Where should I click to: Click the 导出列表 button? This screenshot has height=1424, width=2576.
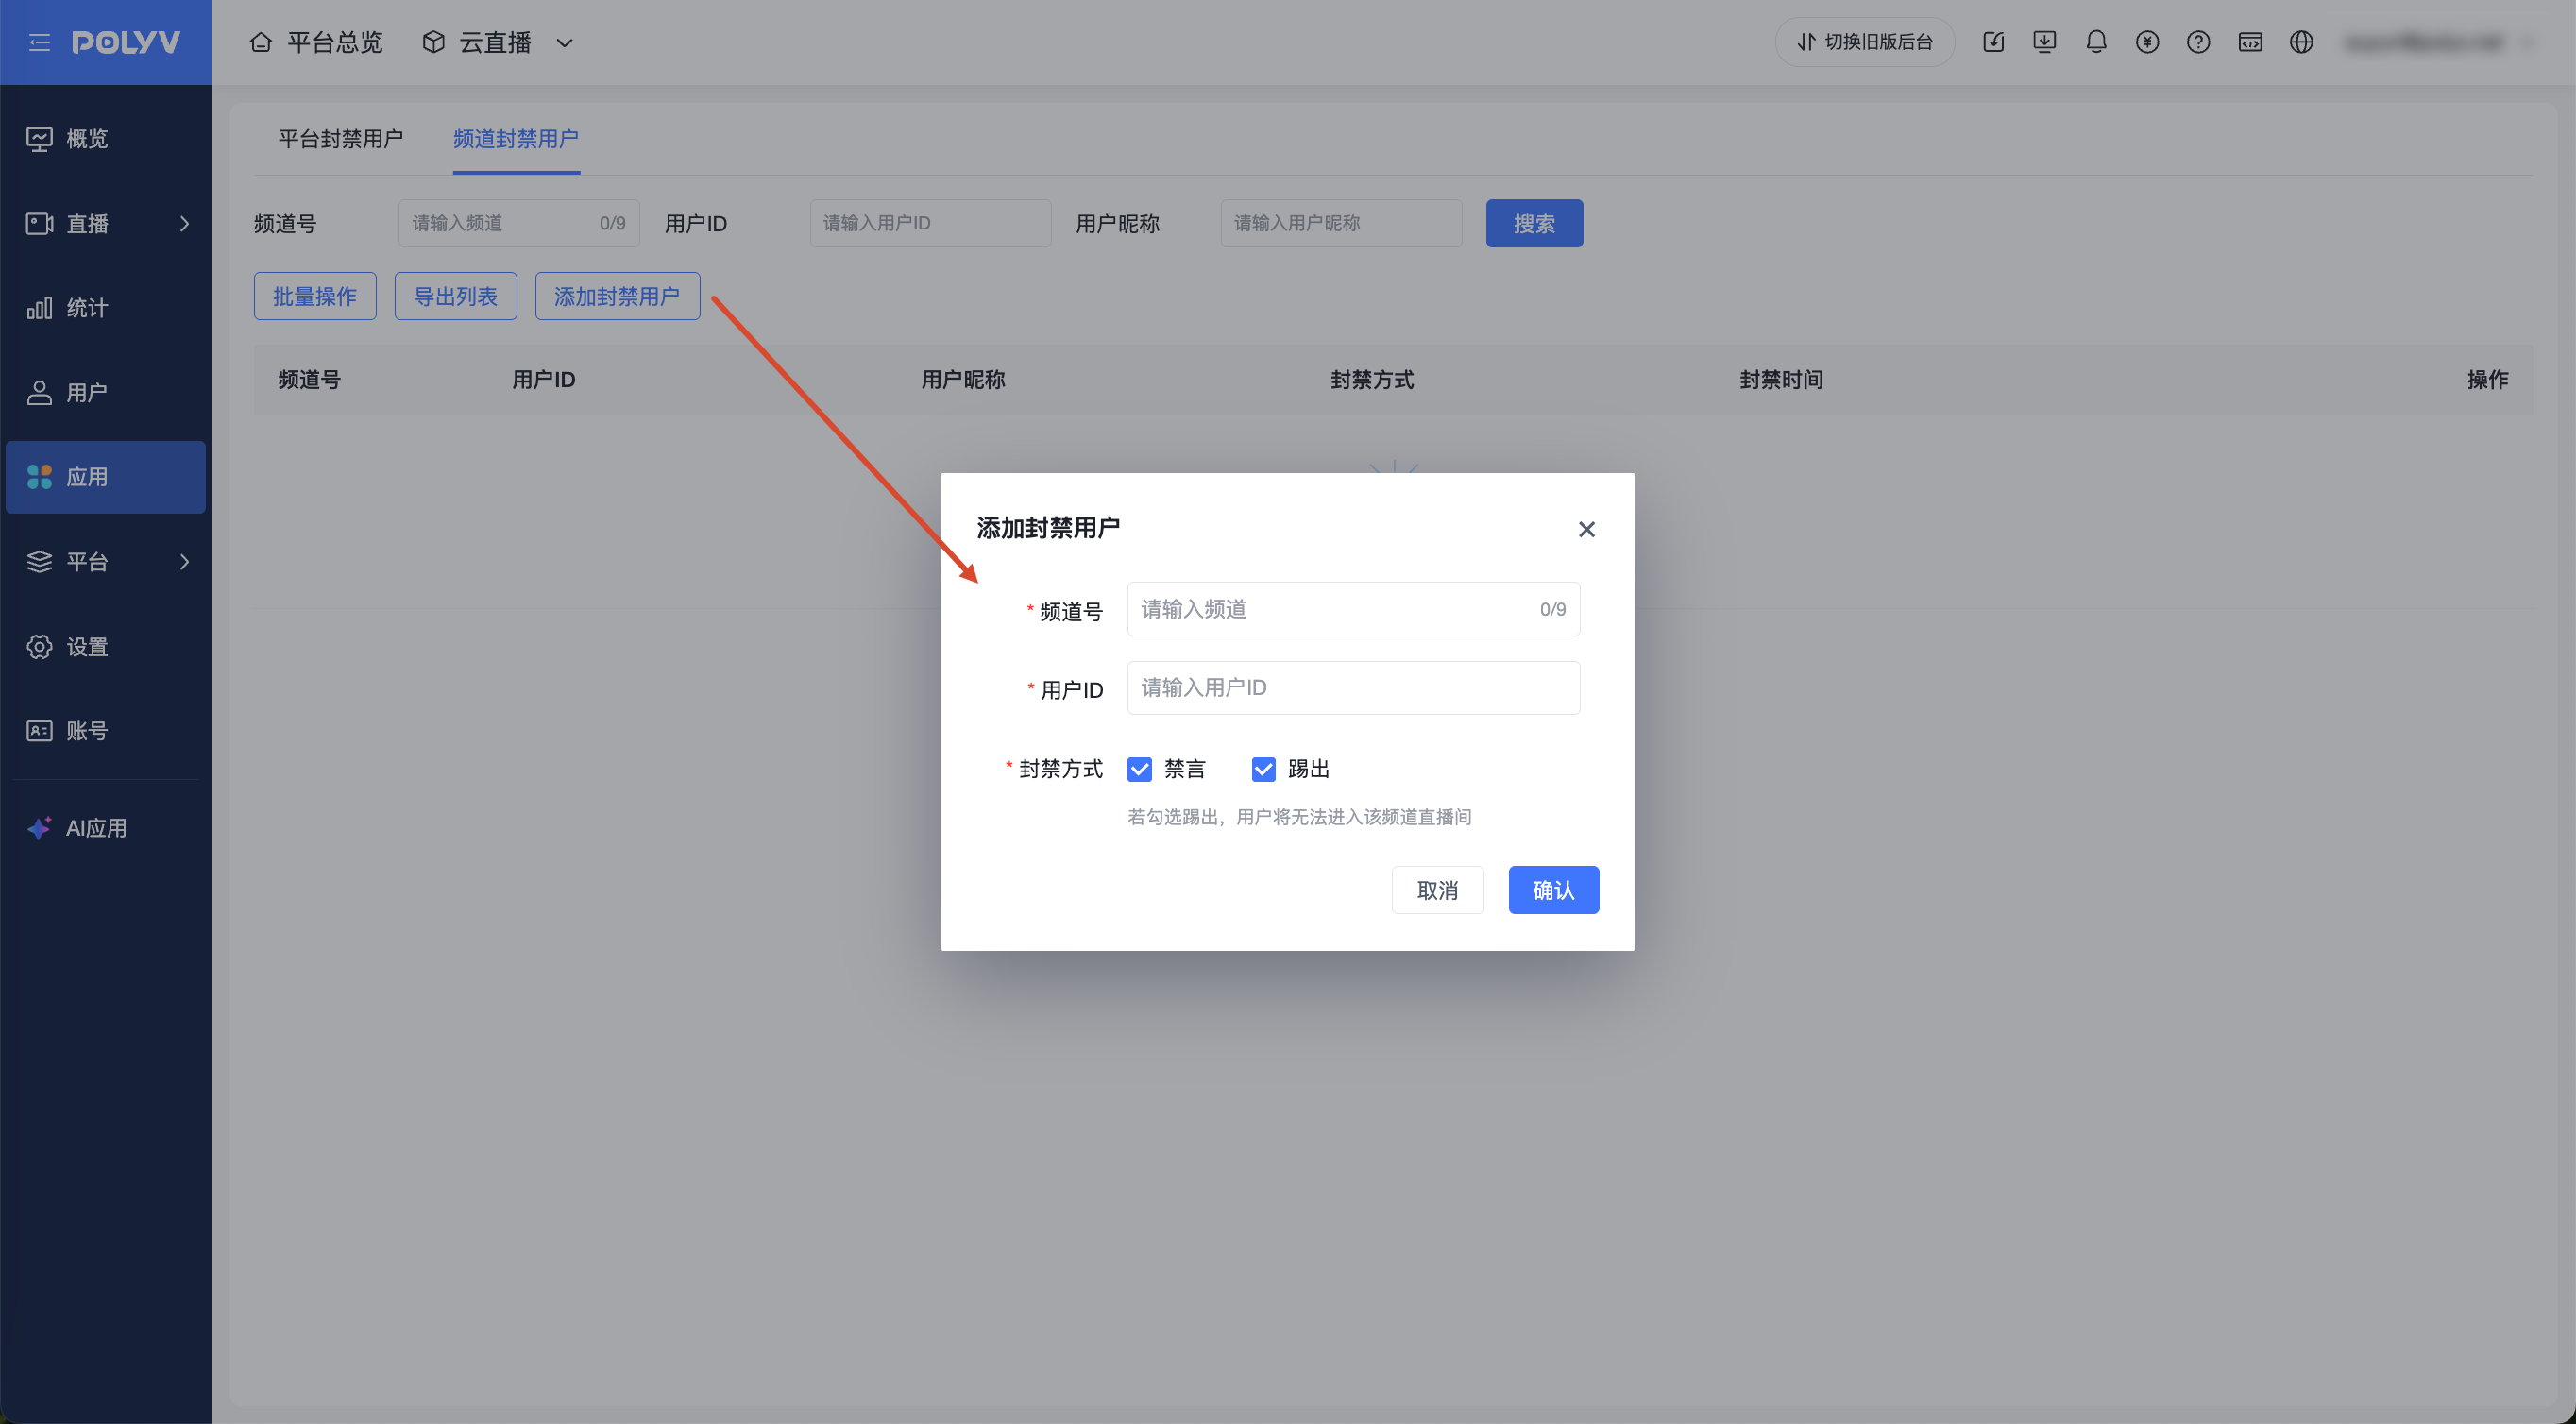[456, 296]
